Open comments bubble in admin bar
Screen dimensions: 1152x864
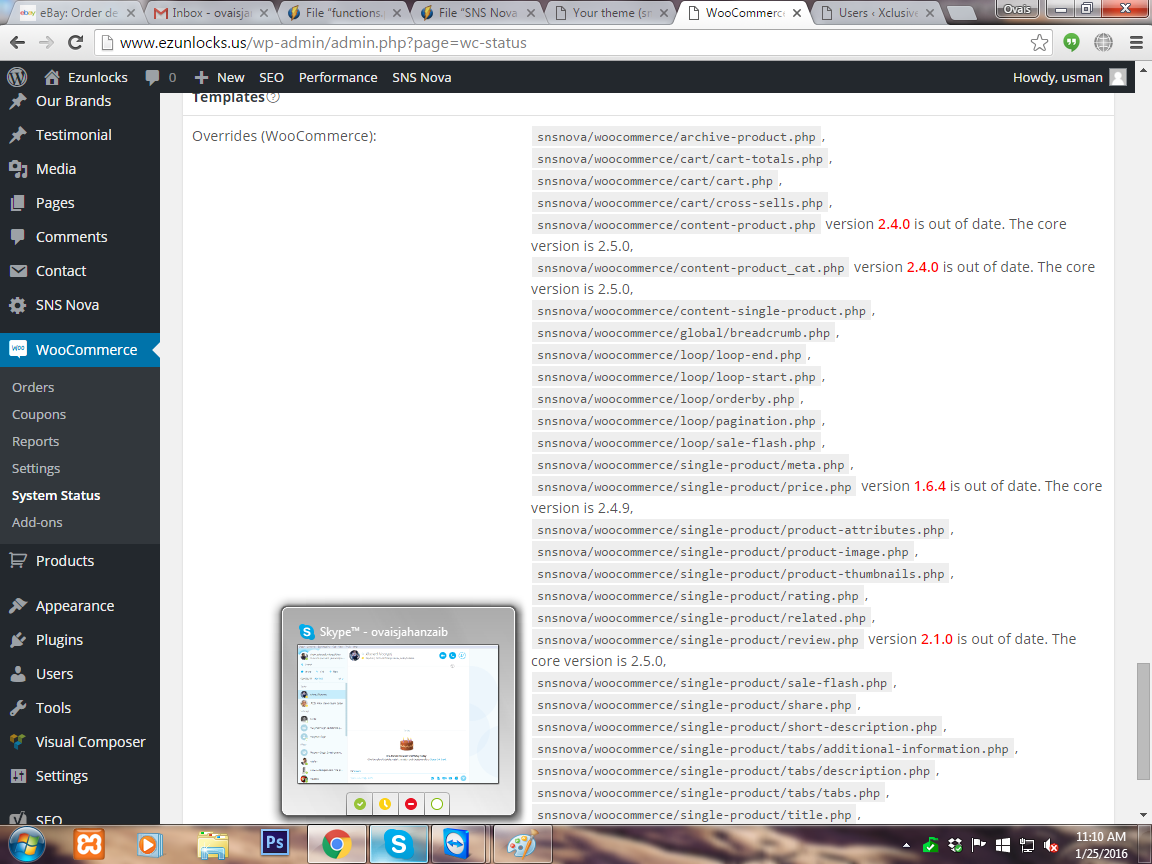coord(160,77)
